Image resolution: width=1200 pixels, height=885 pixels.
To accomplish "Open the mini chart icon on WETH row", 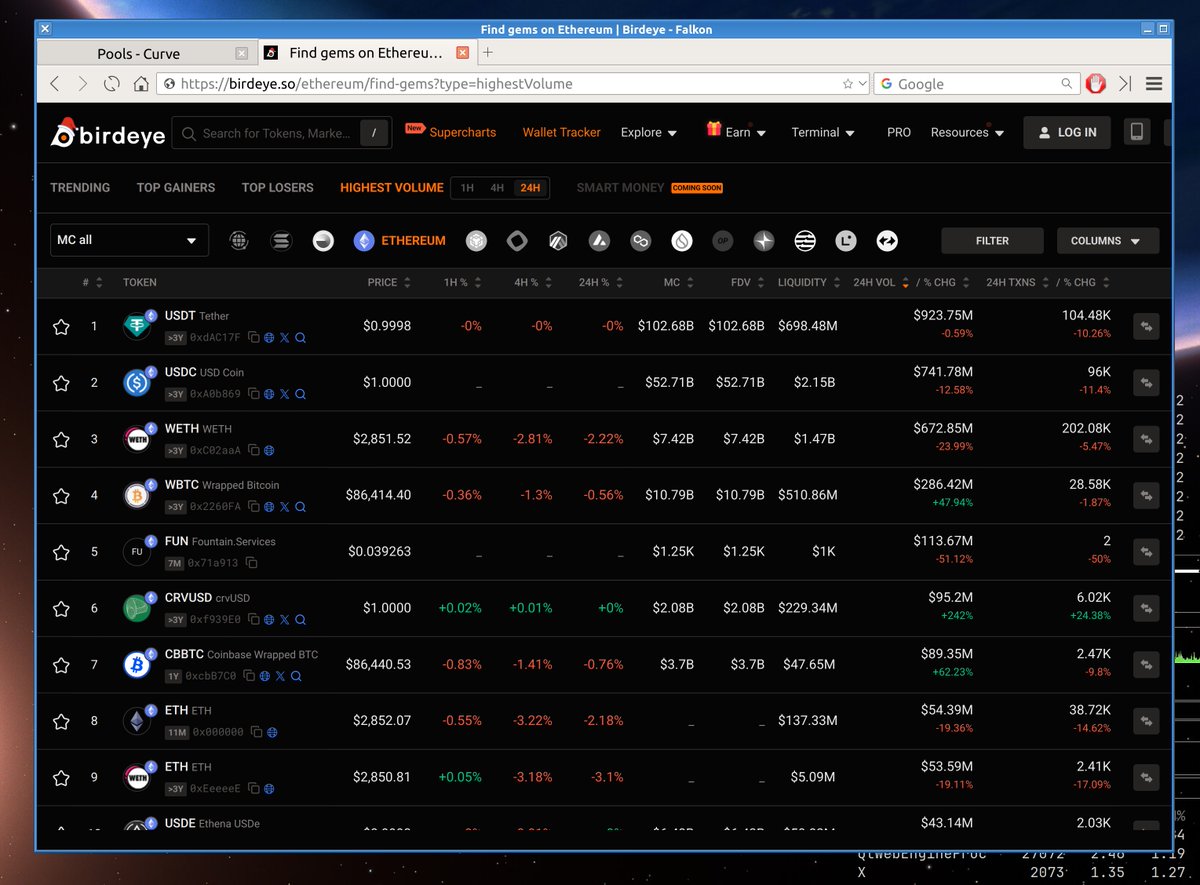I will pos(1146,439).
